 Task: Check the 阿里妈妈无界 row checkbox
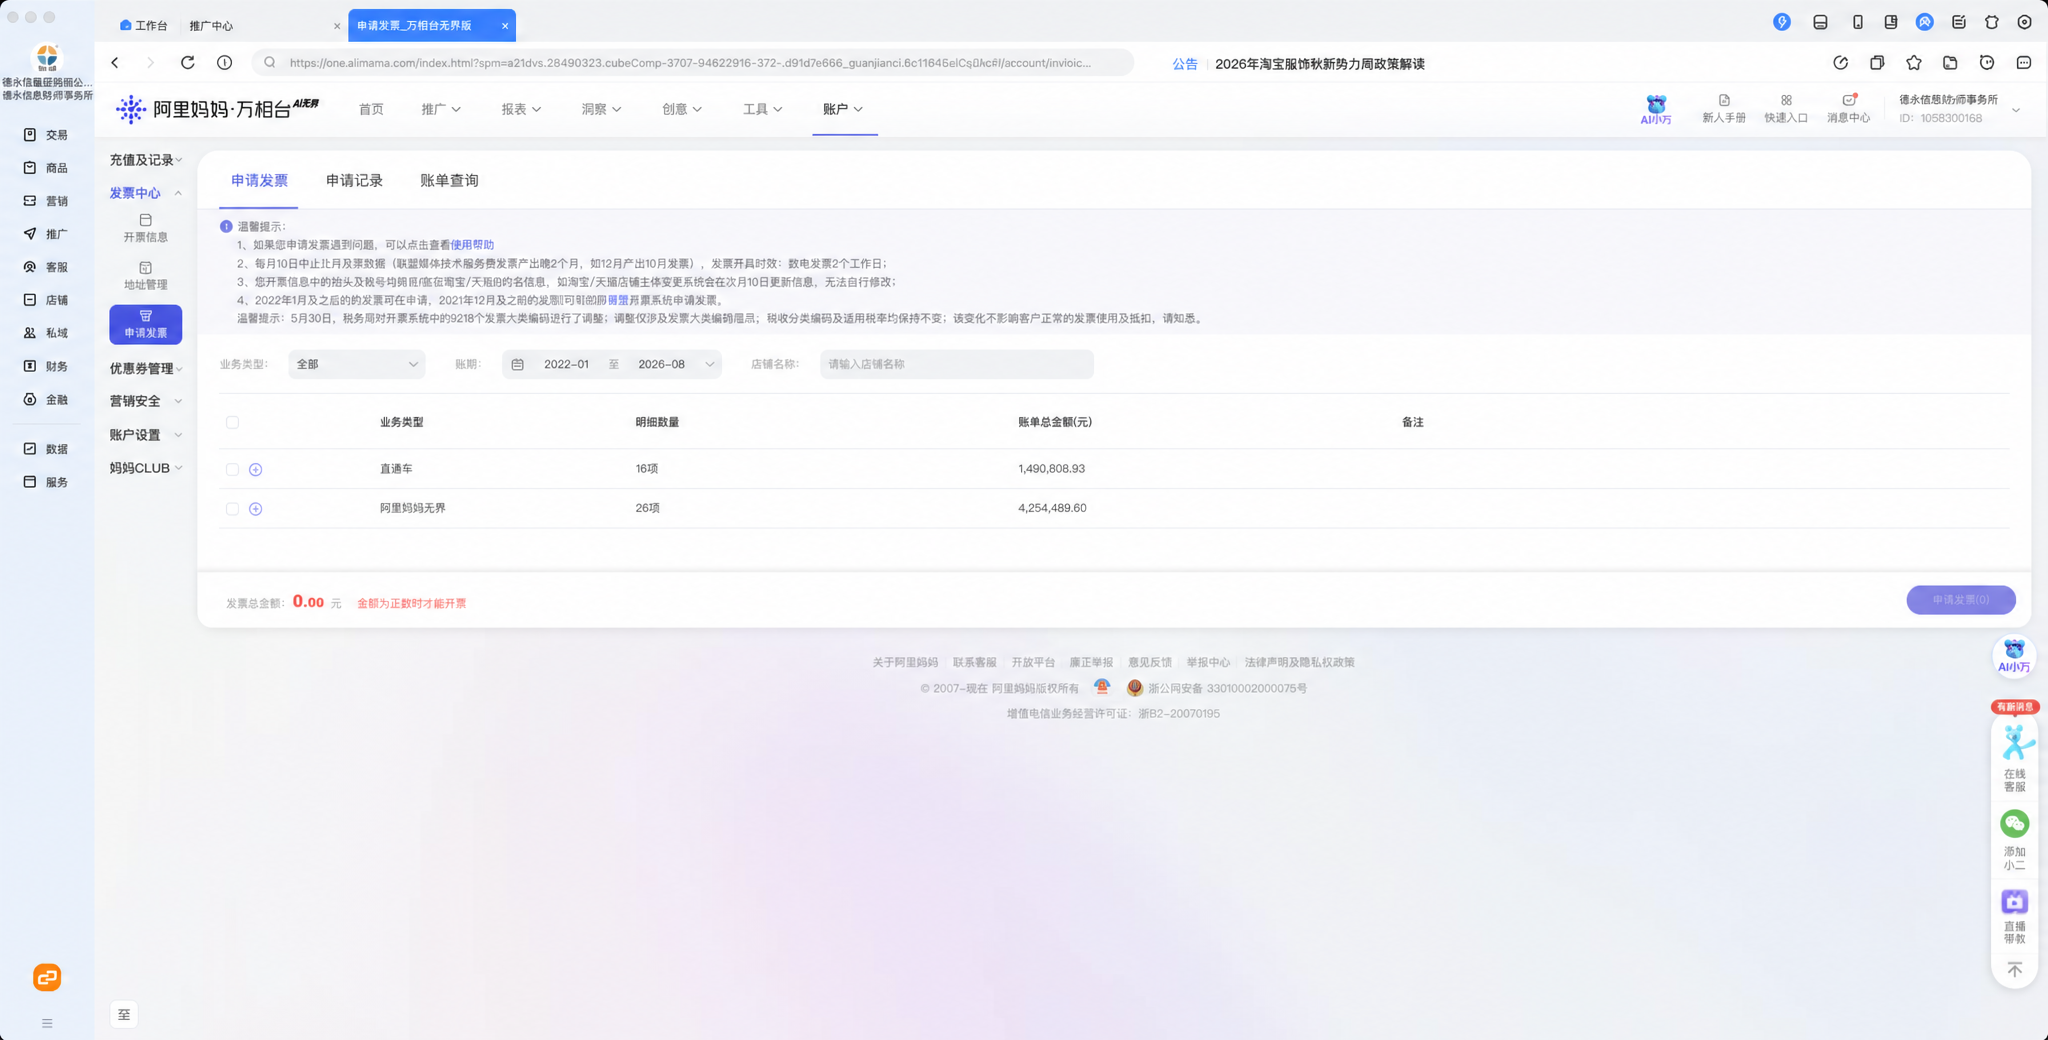click(232, 508)
